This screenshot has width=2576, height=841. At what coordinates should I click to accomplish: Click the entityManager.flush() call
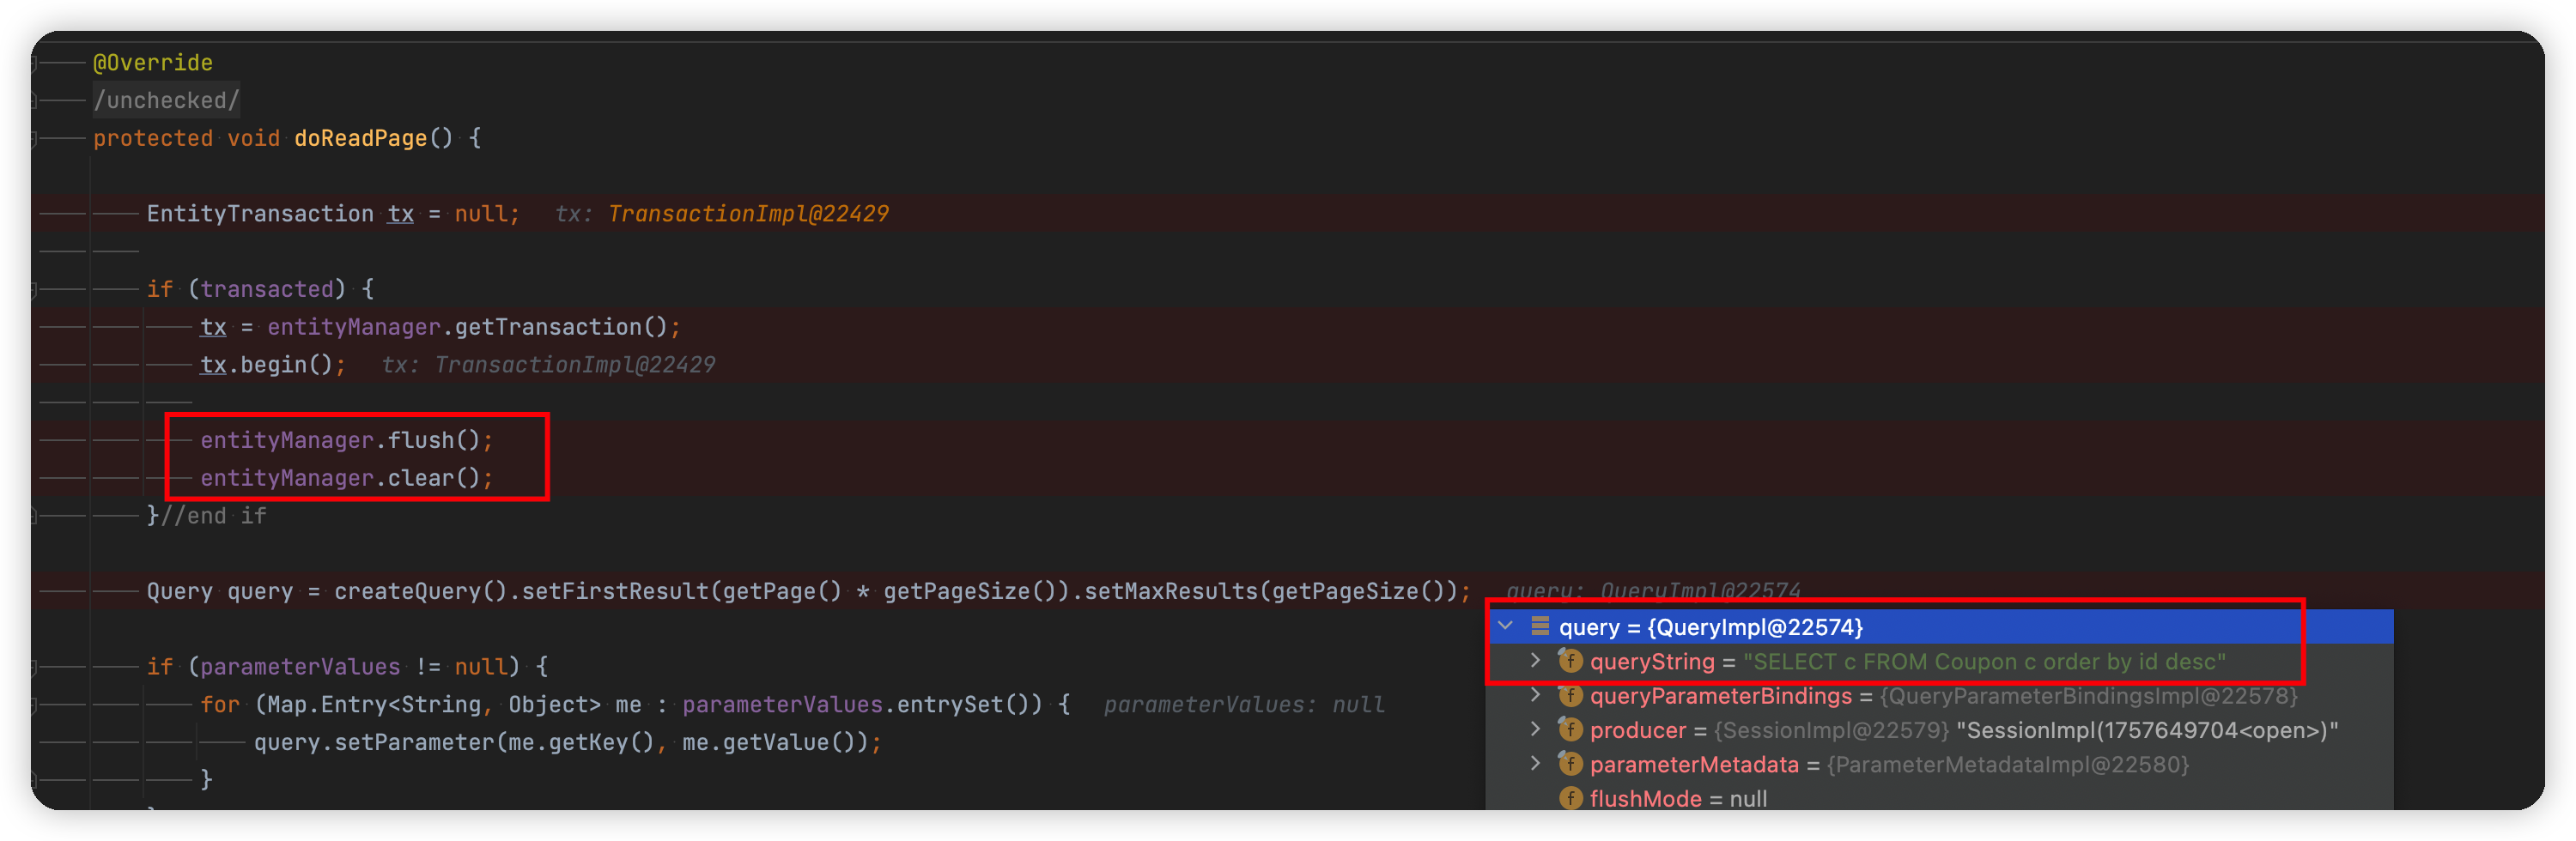(346, 440)
